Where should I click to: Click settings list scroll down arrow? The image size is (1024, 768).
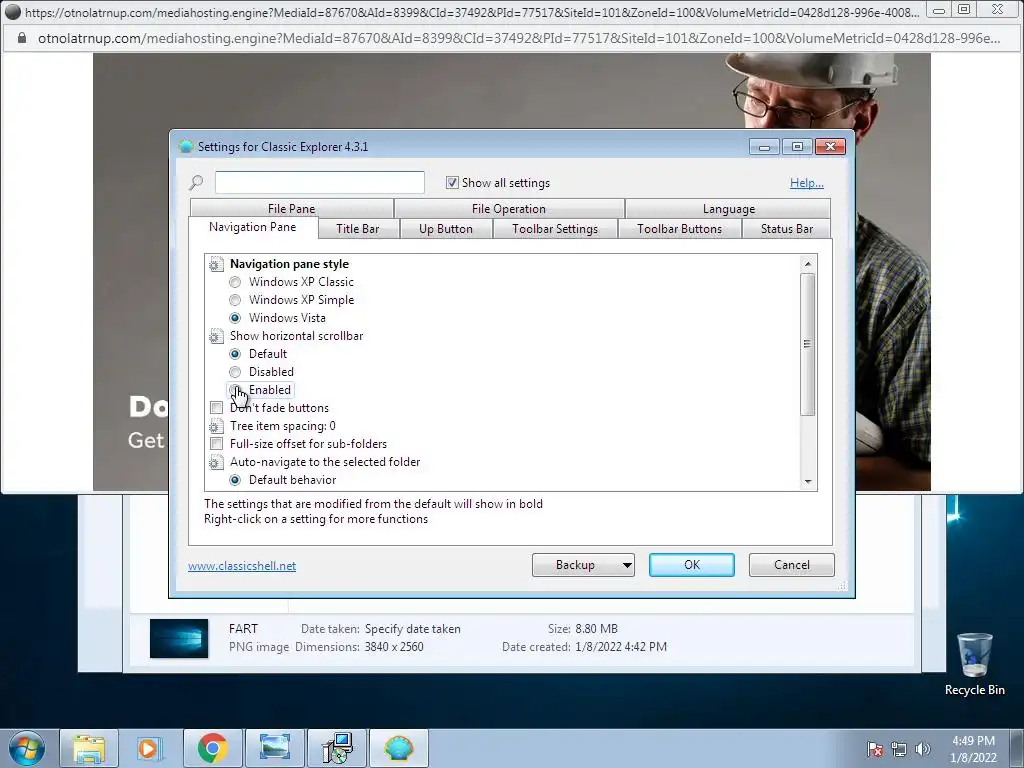coord(808,481)
